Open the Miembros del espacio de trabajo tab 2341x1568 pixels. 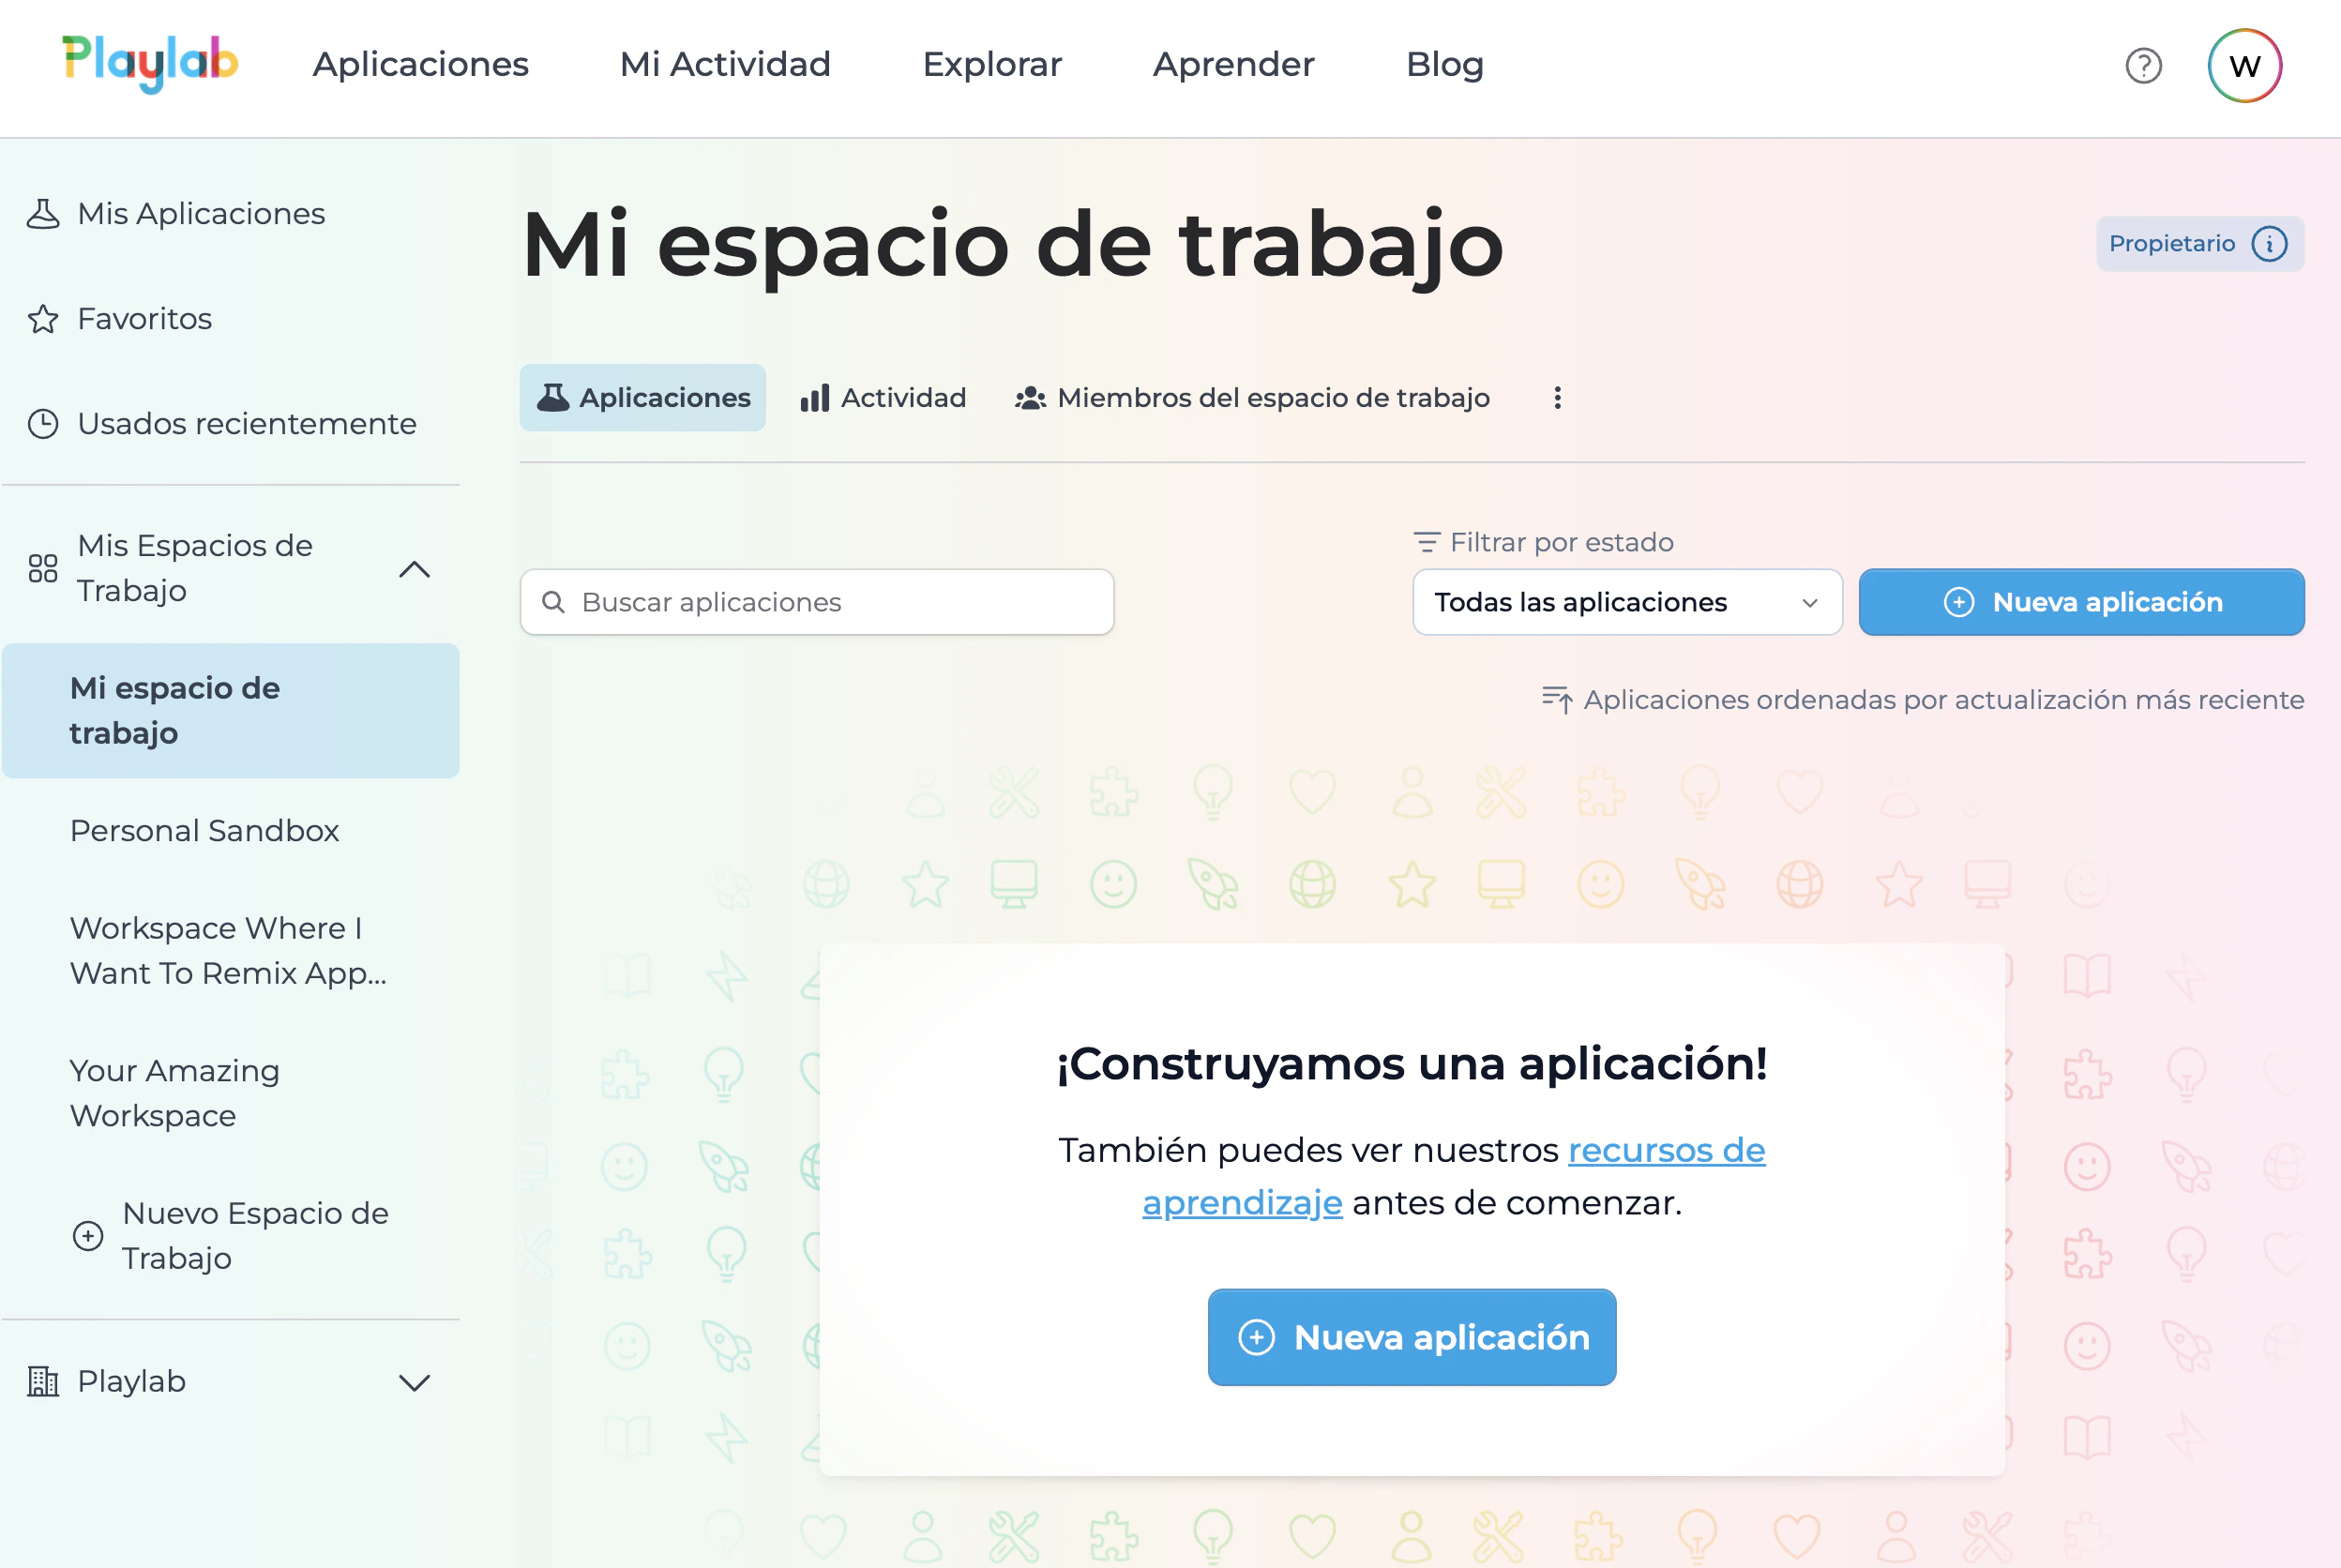1253,398
